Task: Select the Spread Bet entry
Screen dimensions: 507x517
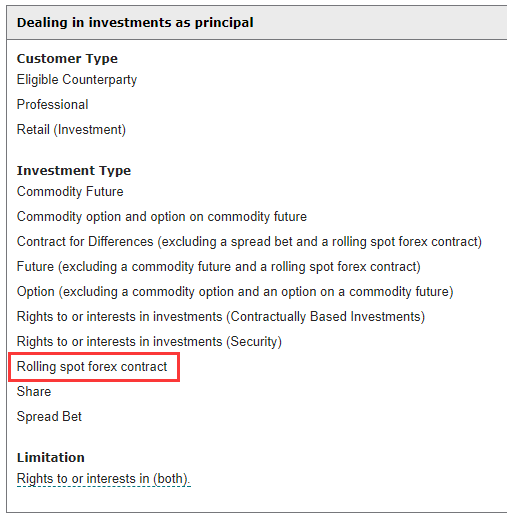Action: click(49, 417)
